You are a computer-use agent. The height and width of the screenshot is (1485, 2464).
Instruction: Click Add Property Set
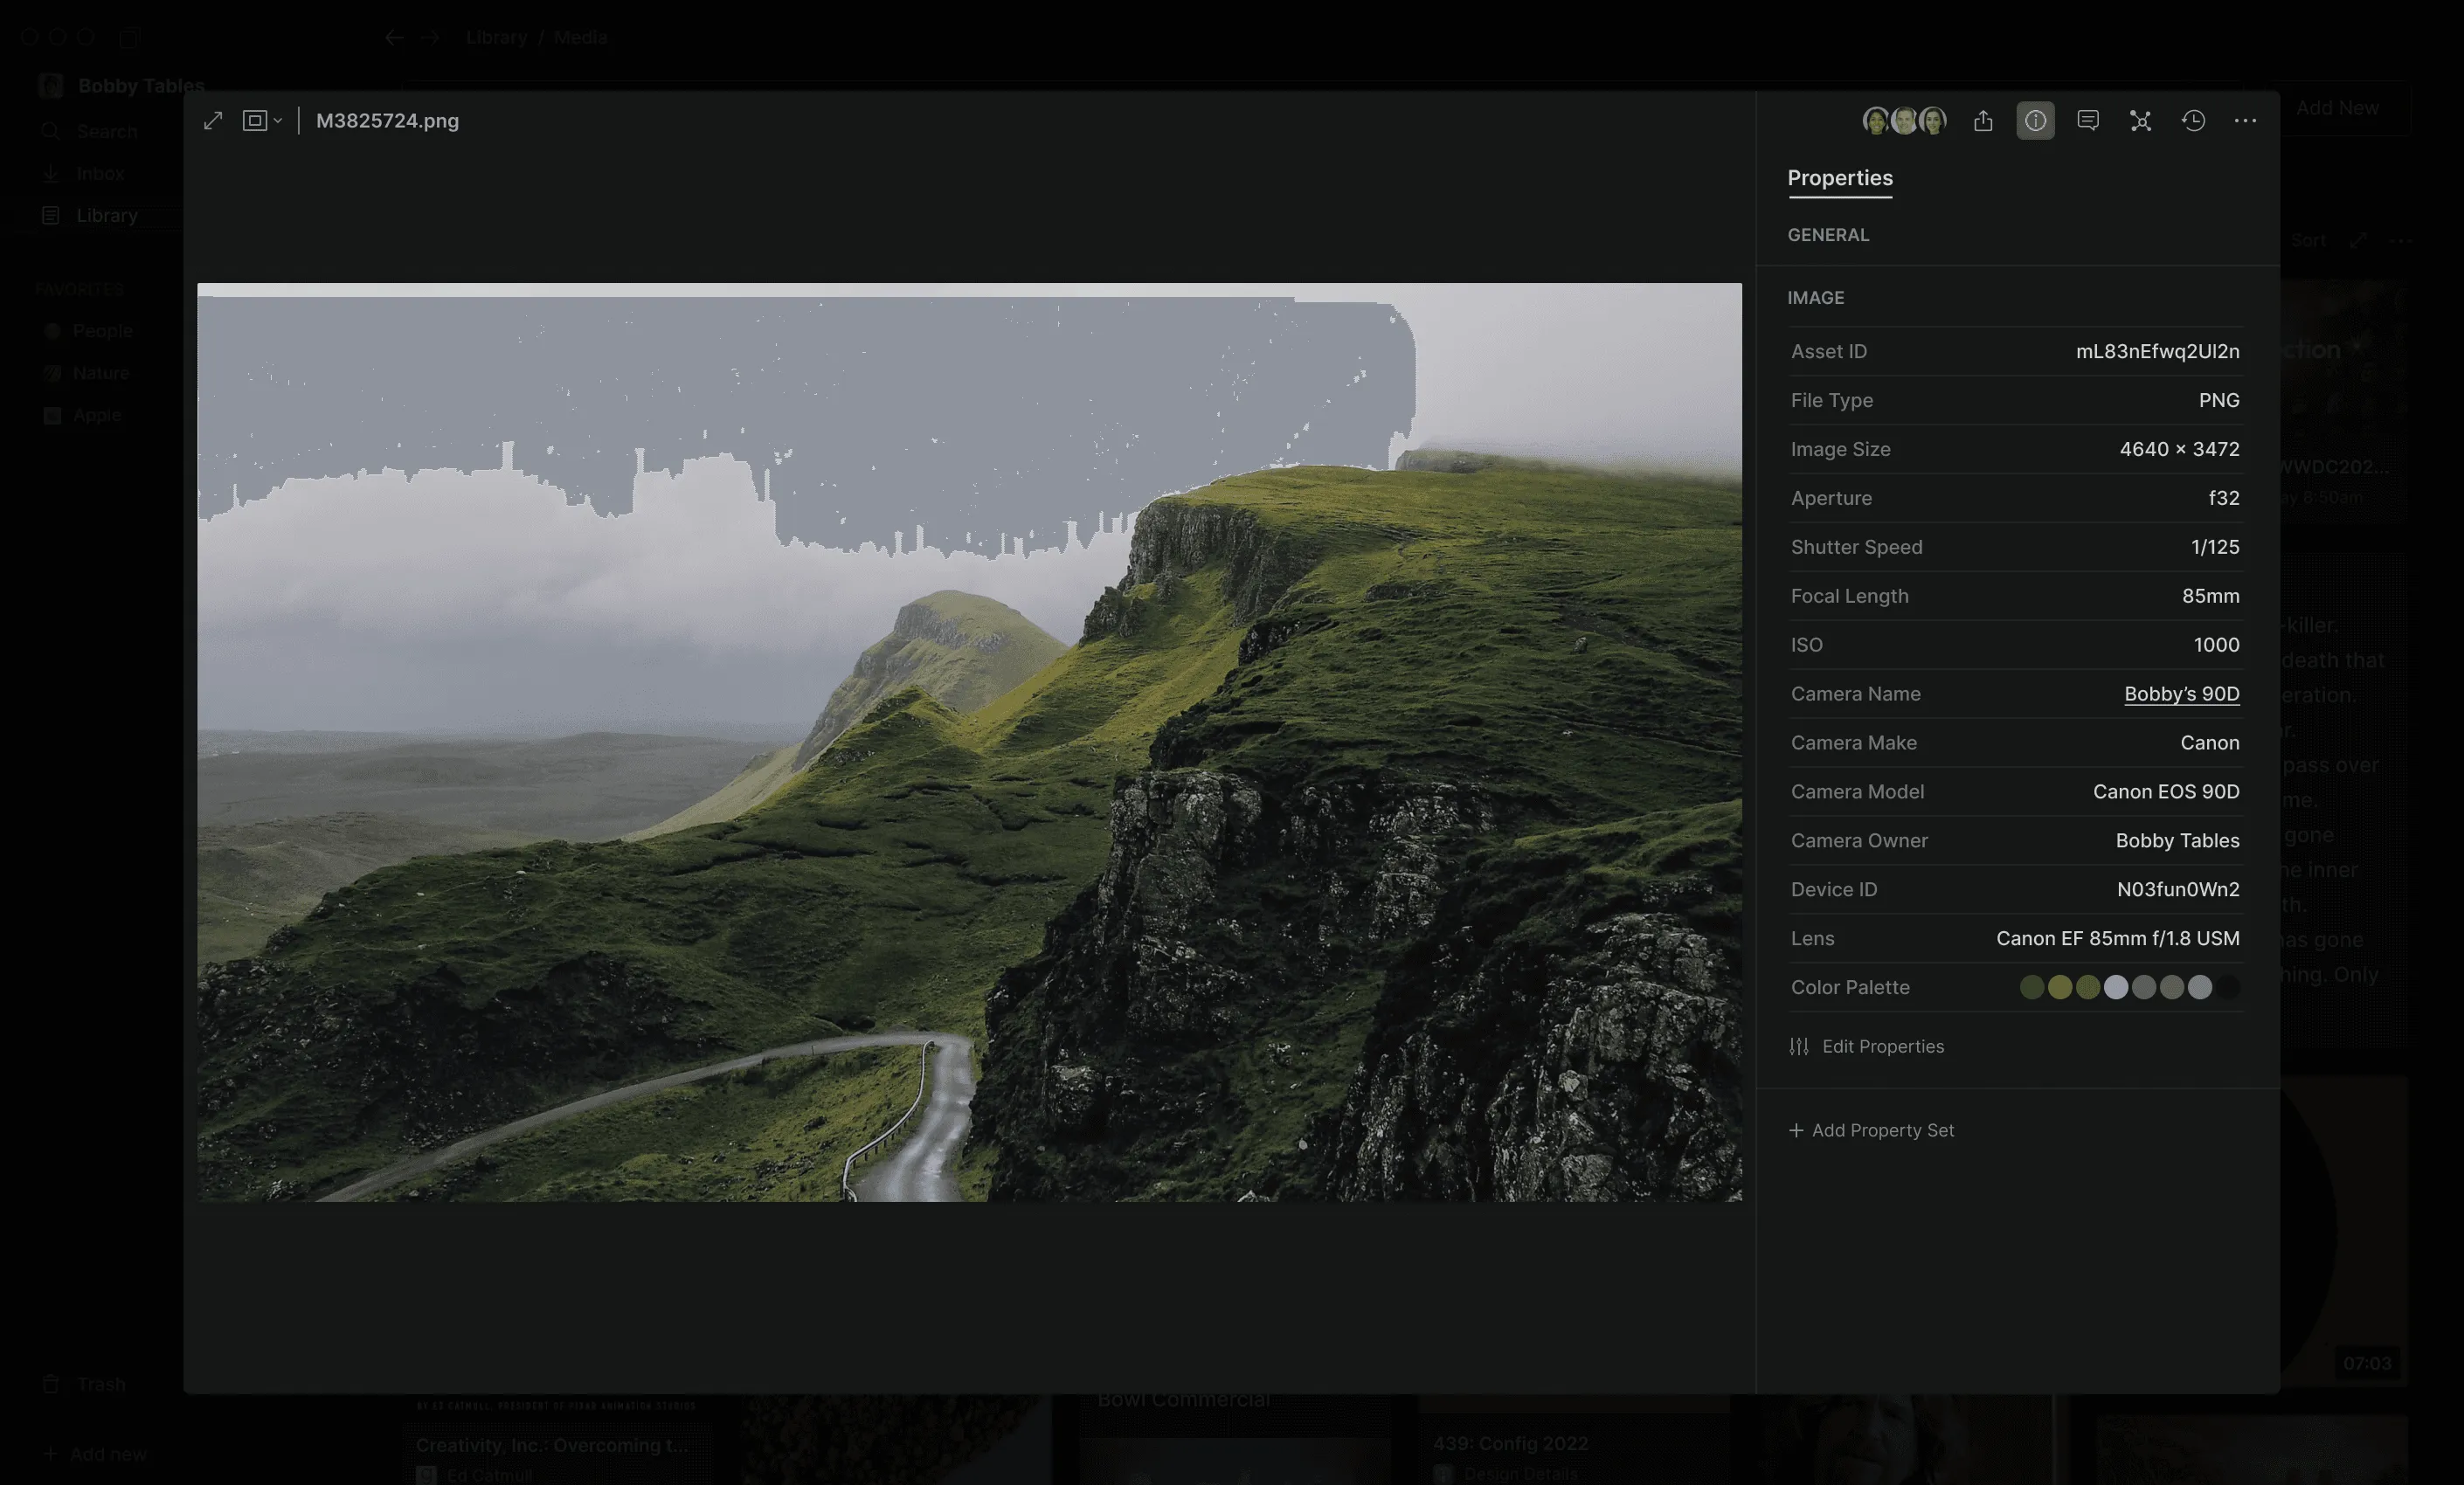1871,1130
